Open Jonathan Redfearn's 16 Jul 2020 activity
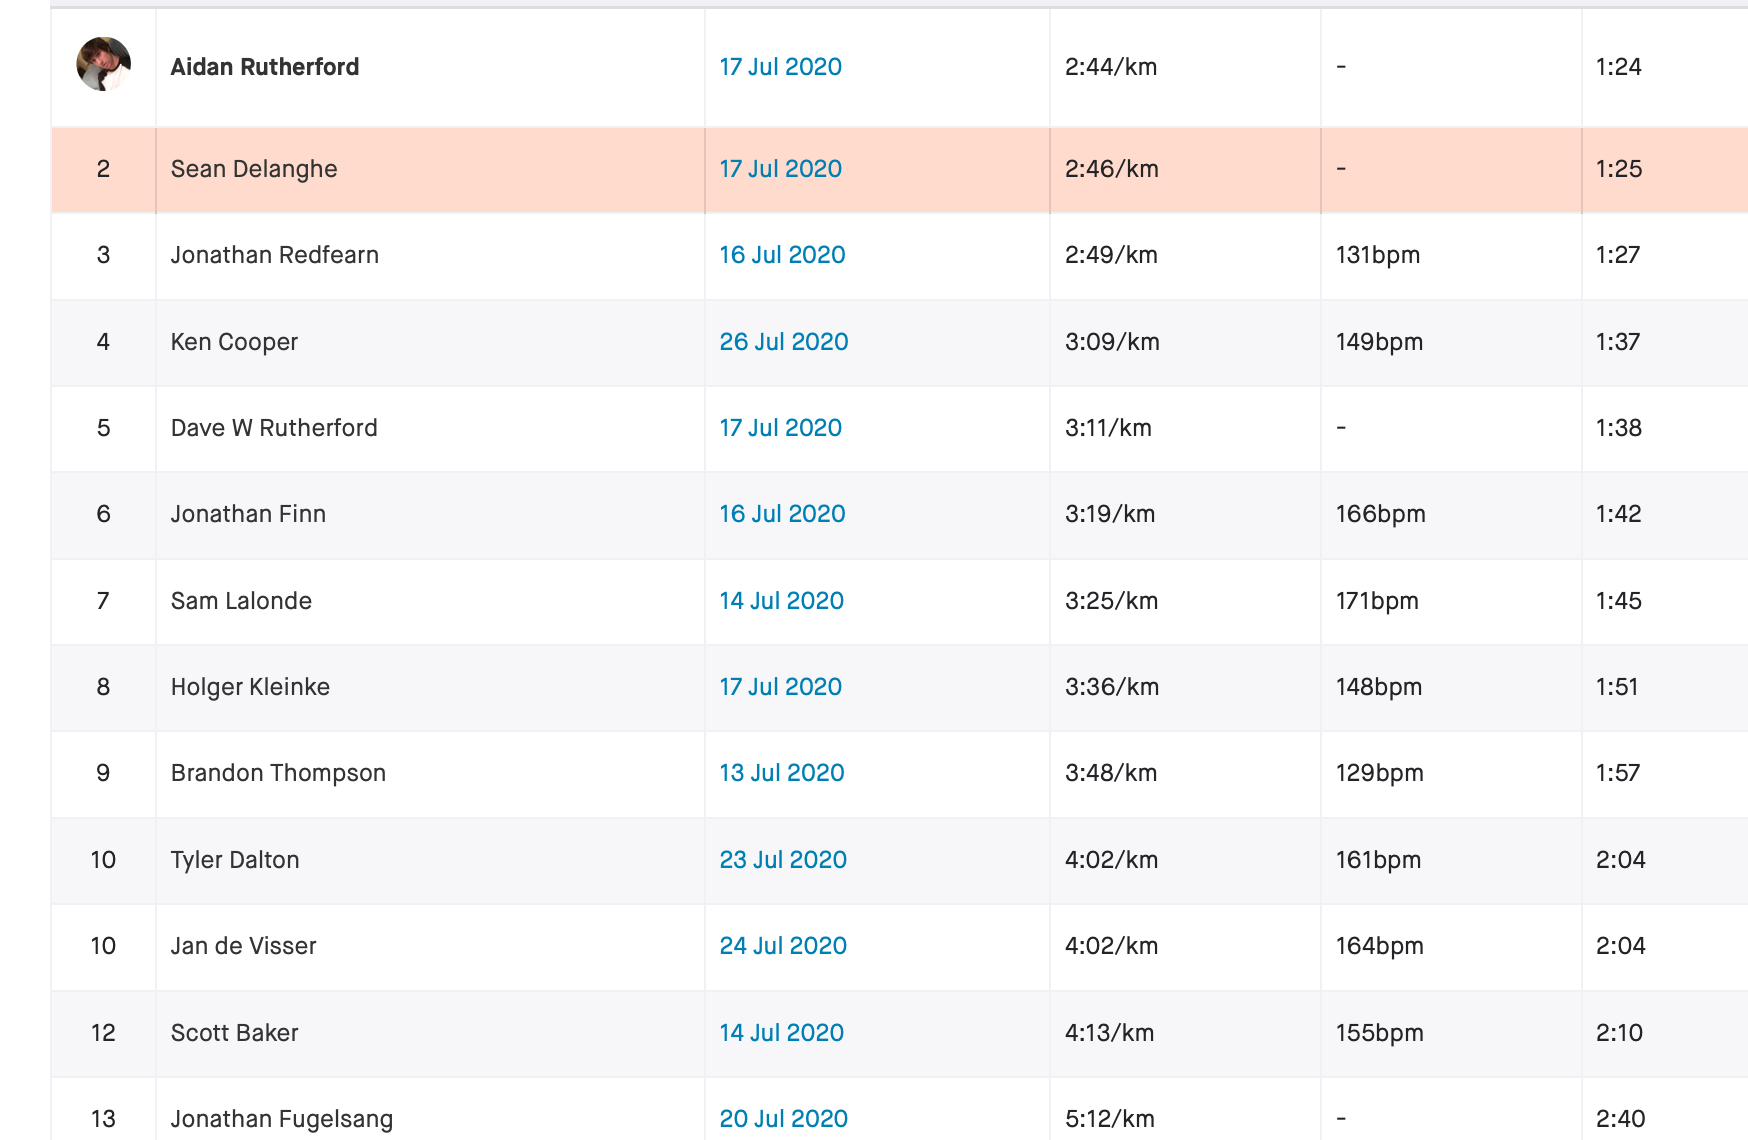Image resolution: width=1748 pixels, height=1140 pixels. coord(782,255)
